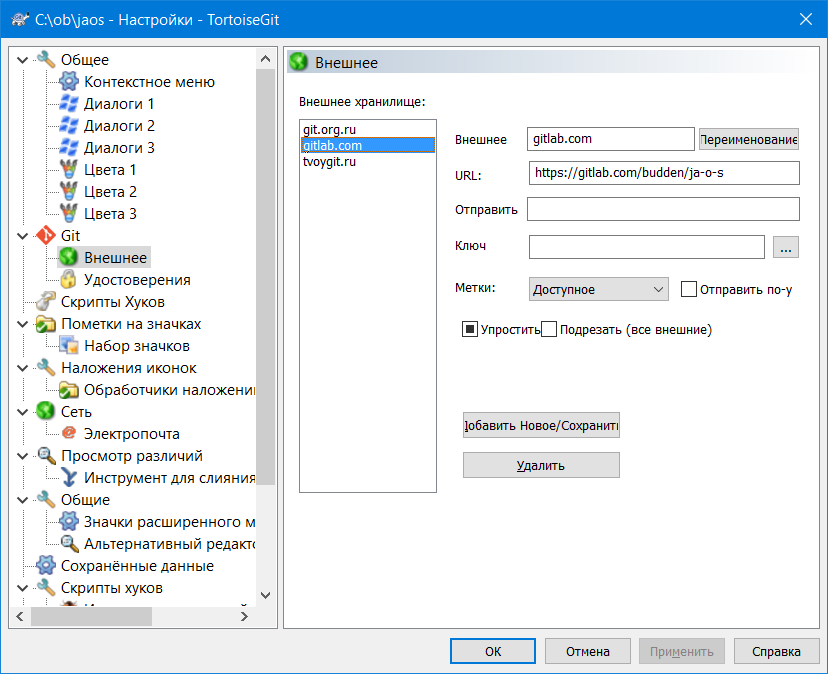Click the wrench icon beside Общие
This screenshot has width=828, height=674.
pyautogui.click(x=46, y=500)
